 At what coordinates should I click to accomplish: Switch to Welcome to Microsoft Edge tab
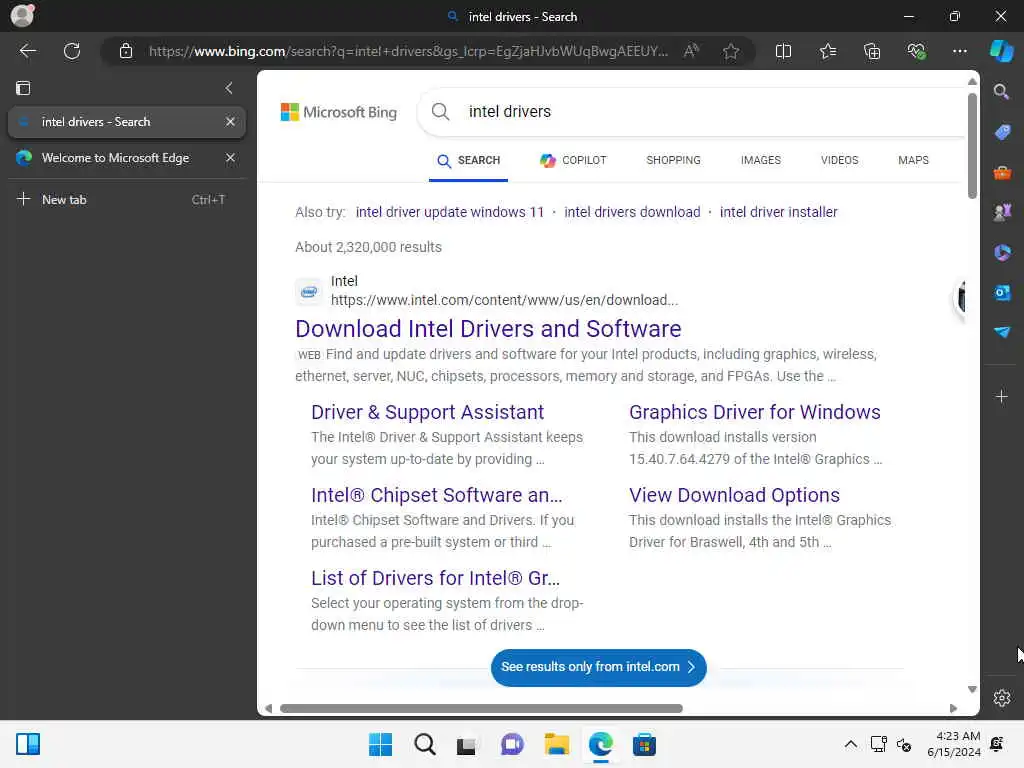click(x=115, y=157)
